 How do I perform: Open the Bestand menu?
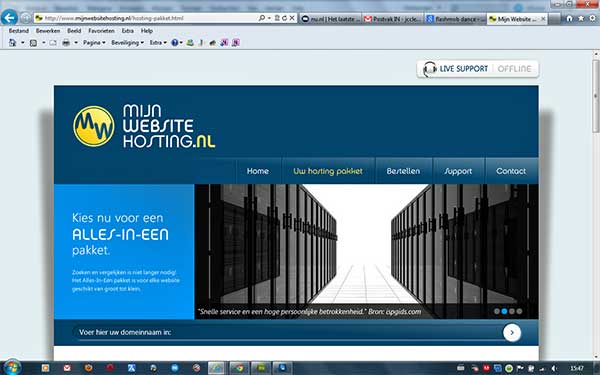(18, 31)
